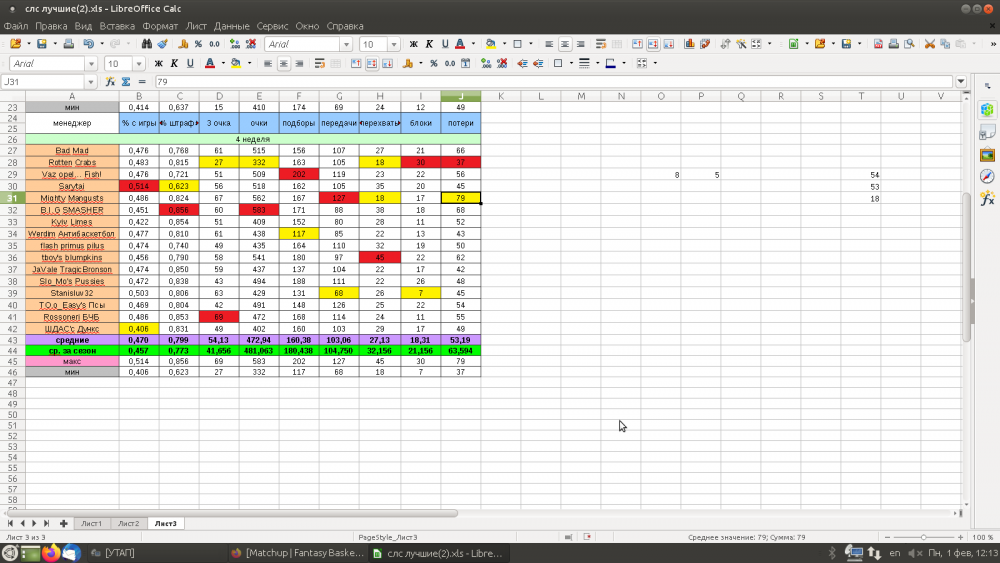Click Decrease Indent icon
Screen dimensions: 1000x563
(538, 63)
